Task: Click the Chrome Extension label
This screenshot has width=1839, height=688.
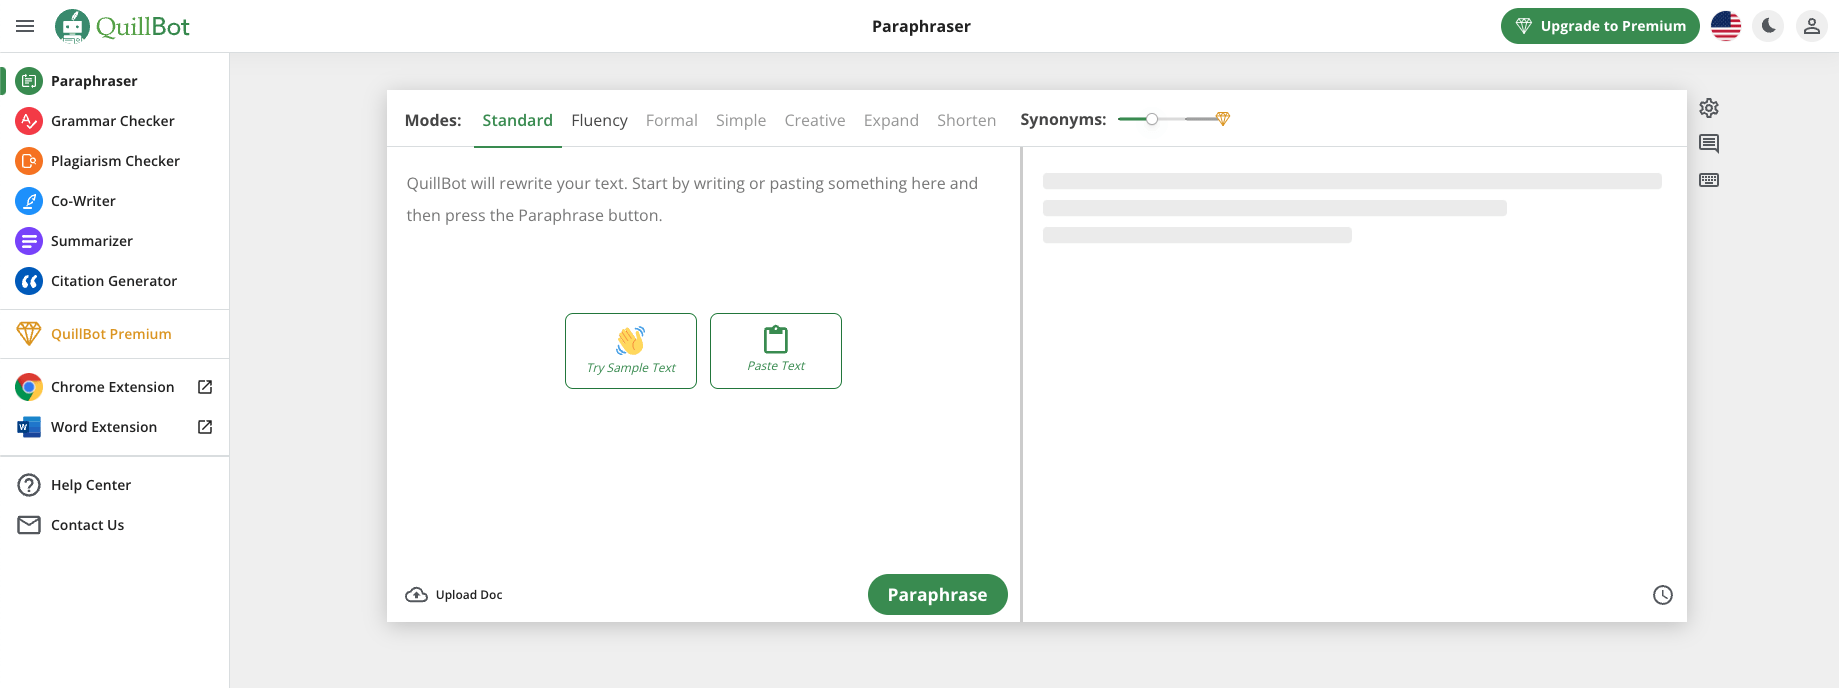Action: 113,387
